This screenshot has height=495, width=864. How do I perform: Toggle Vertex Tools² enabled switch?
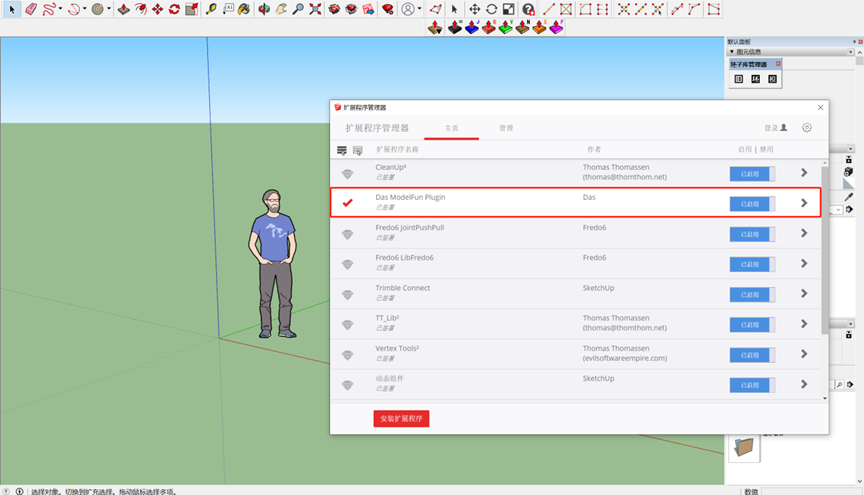pyautogui.click(x=752, y=355)
